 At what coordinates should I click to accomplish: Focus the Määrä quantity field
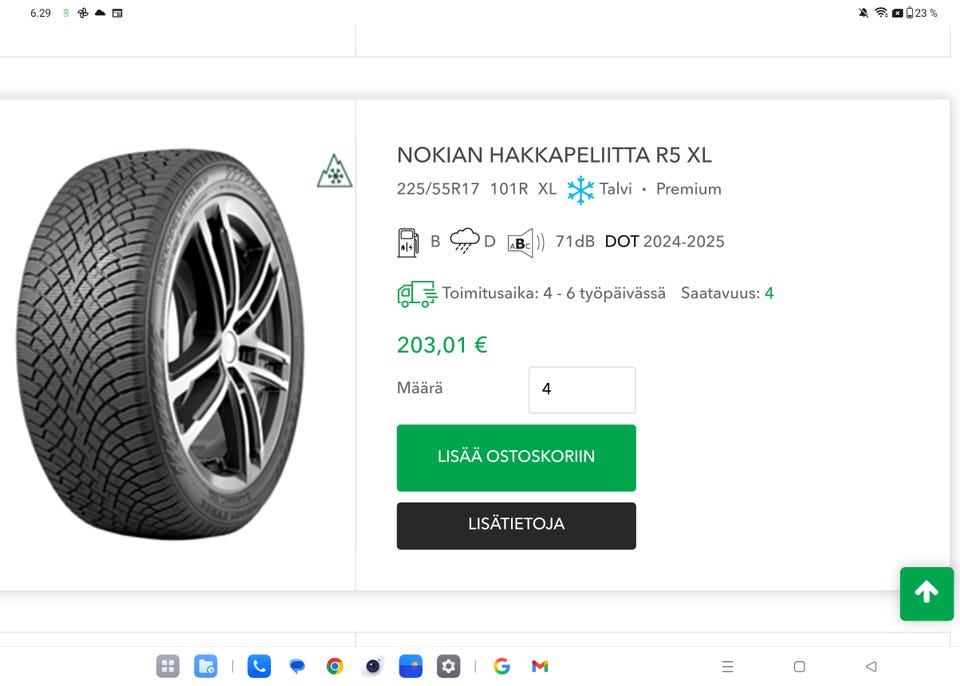click(582, 390)
